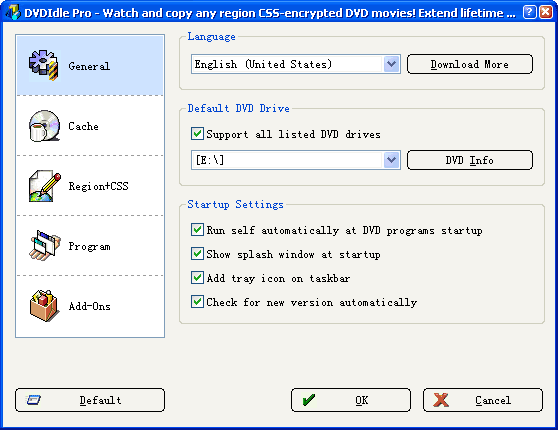Switch to the Cache tab label
Screen dimensions: 558x430
83,126
